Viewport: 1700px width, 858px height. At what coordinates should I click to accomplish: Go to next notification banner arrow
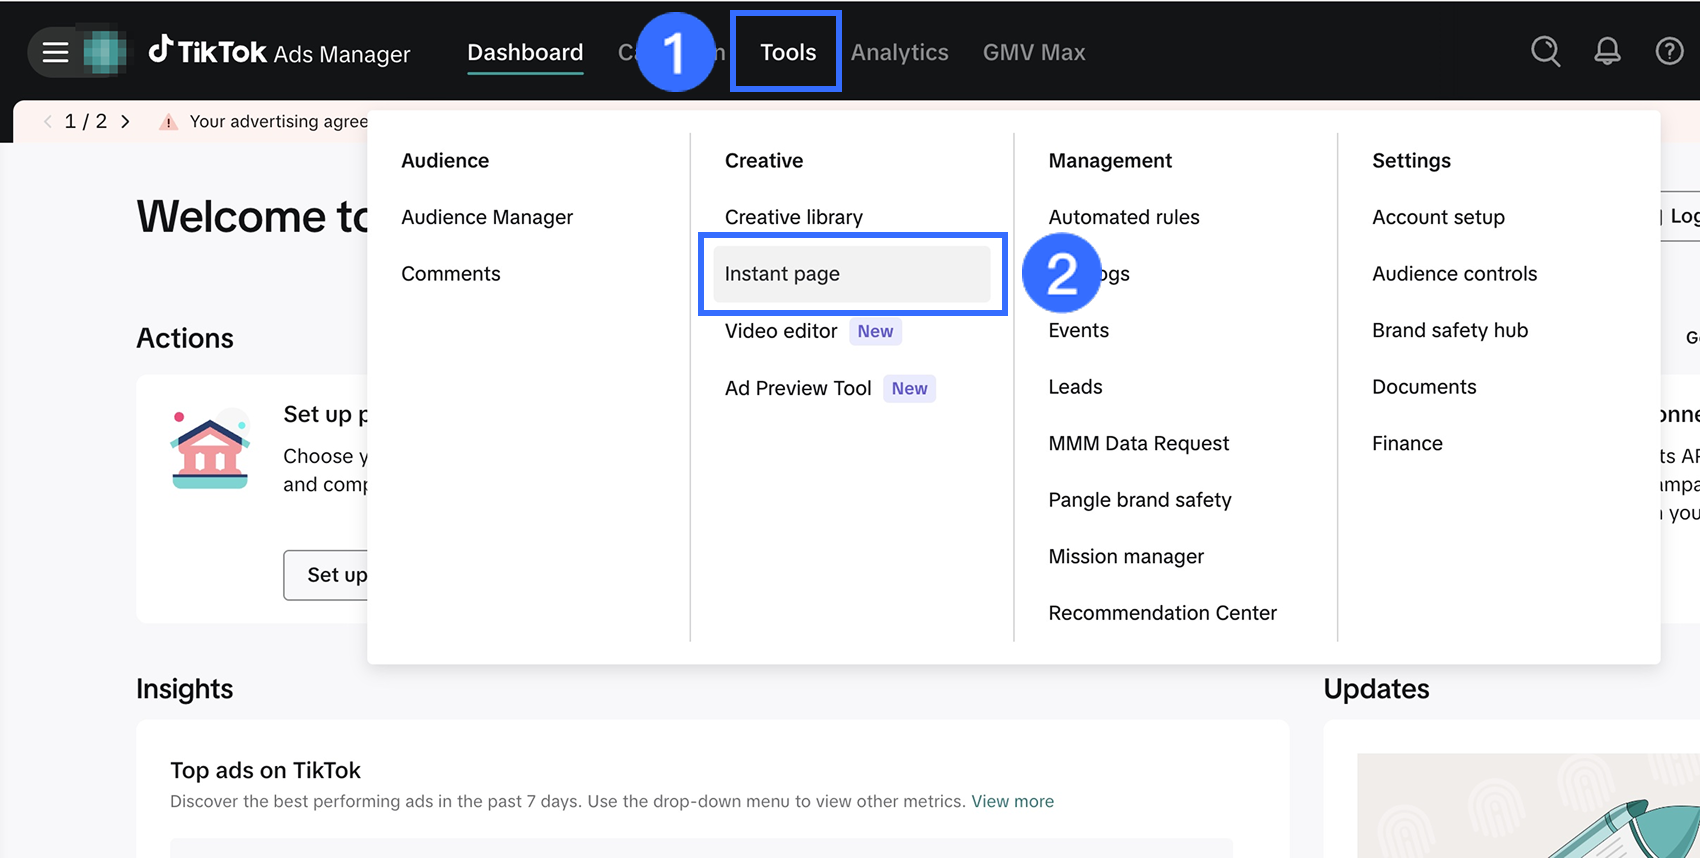pyautogui.click(x=125, y=121)
